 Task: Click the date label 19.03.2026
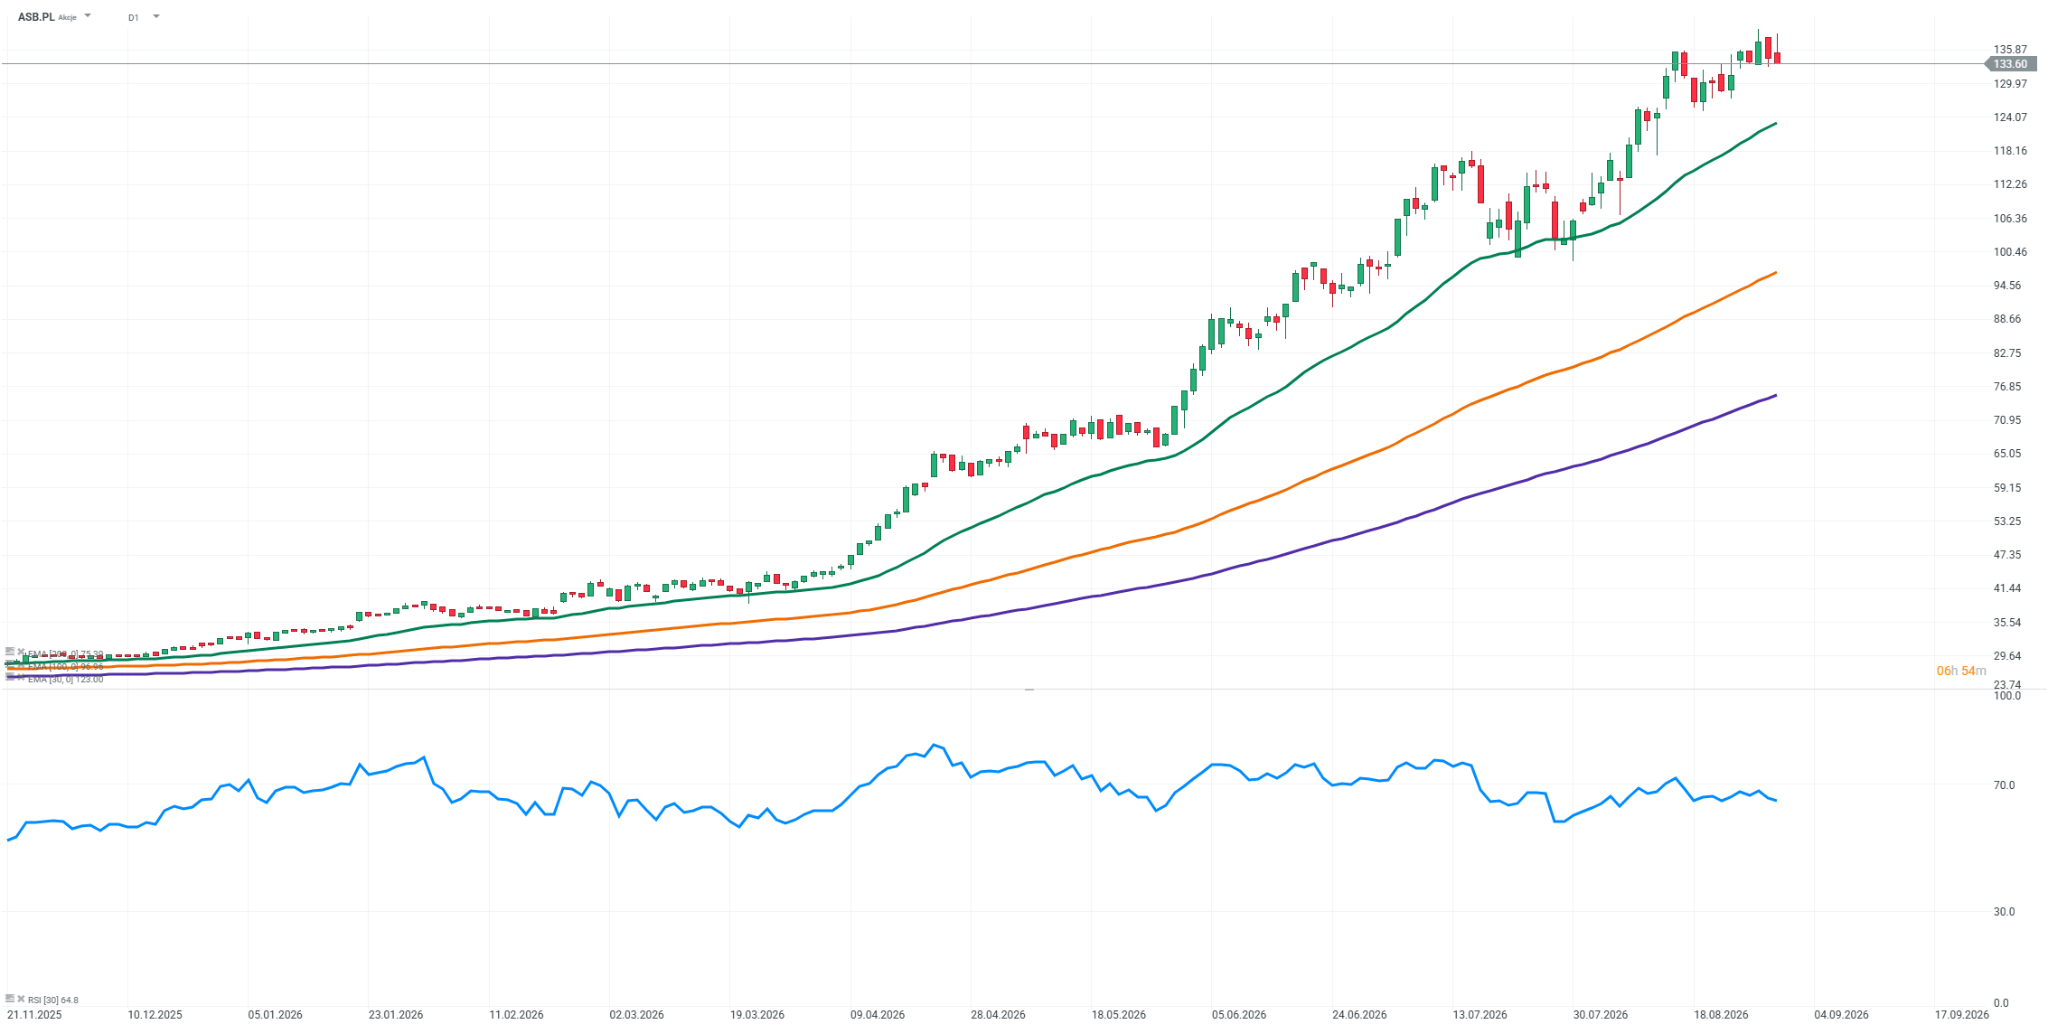pos(757,1014)
